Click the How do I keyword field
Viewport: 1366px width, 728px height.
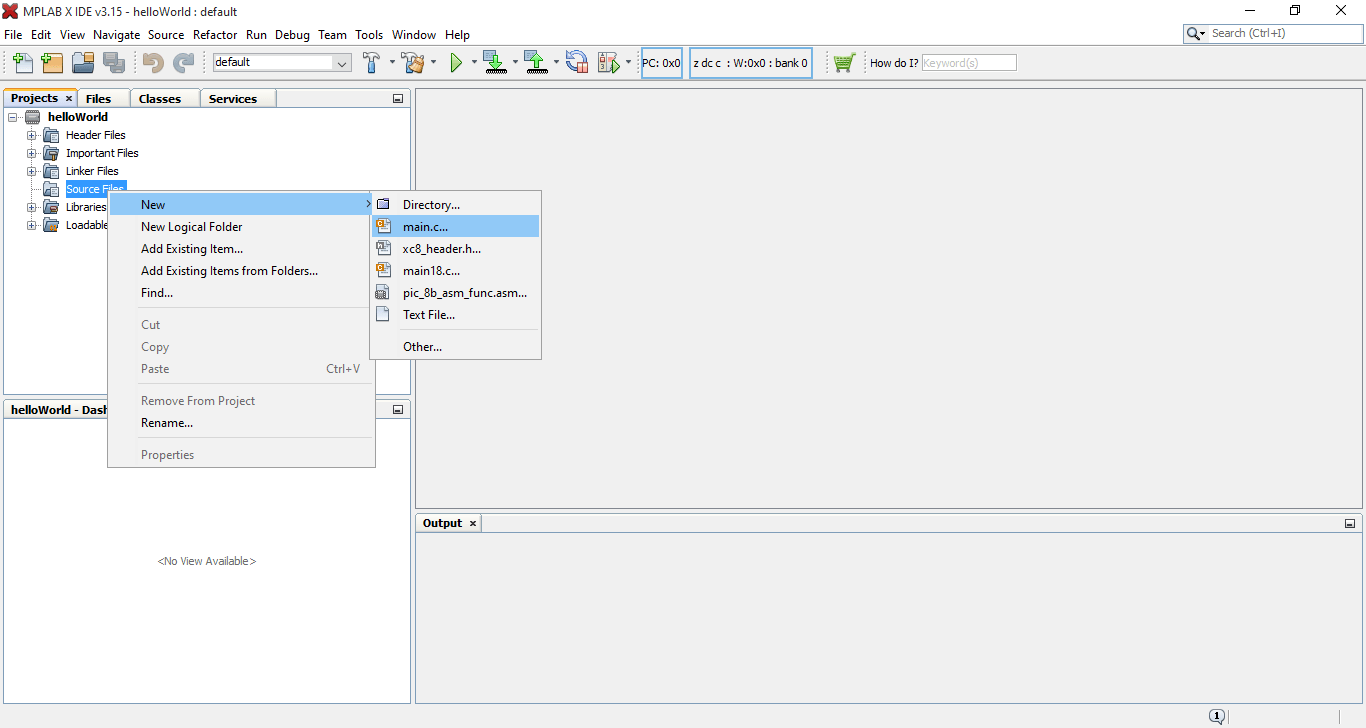968,63
